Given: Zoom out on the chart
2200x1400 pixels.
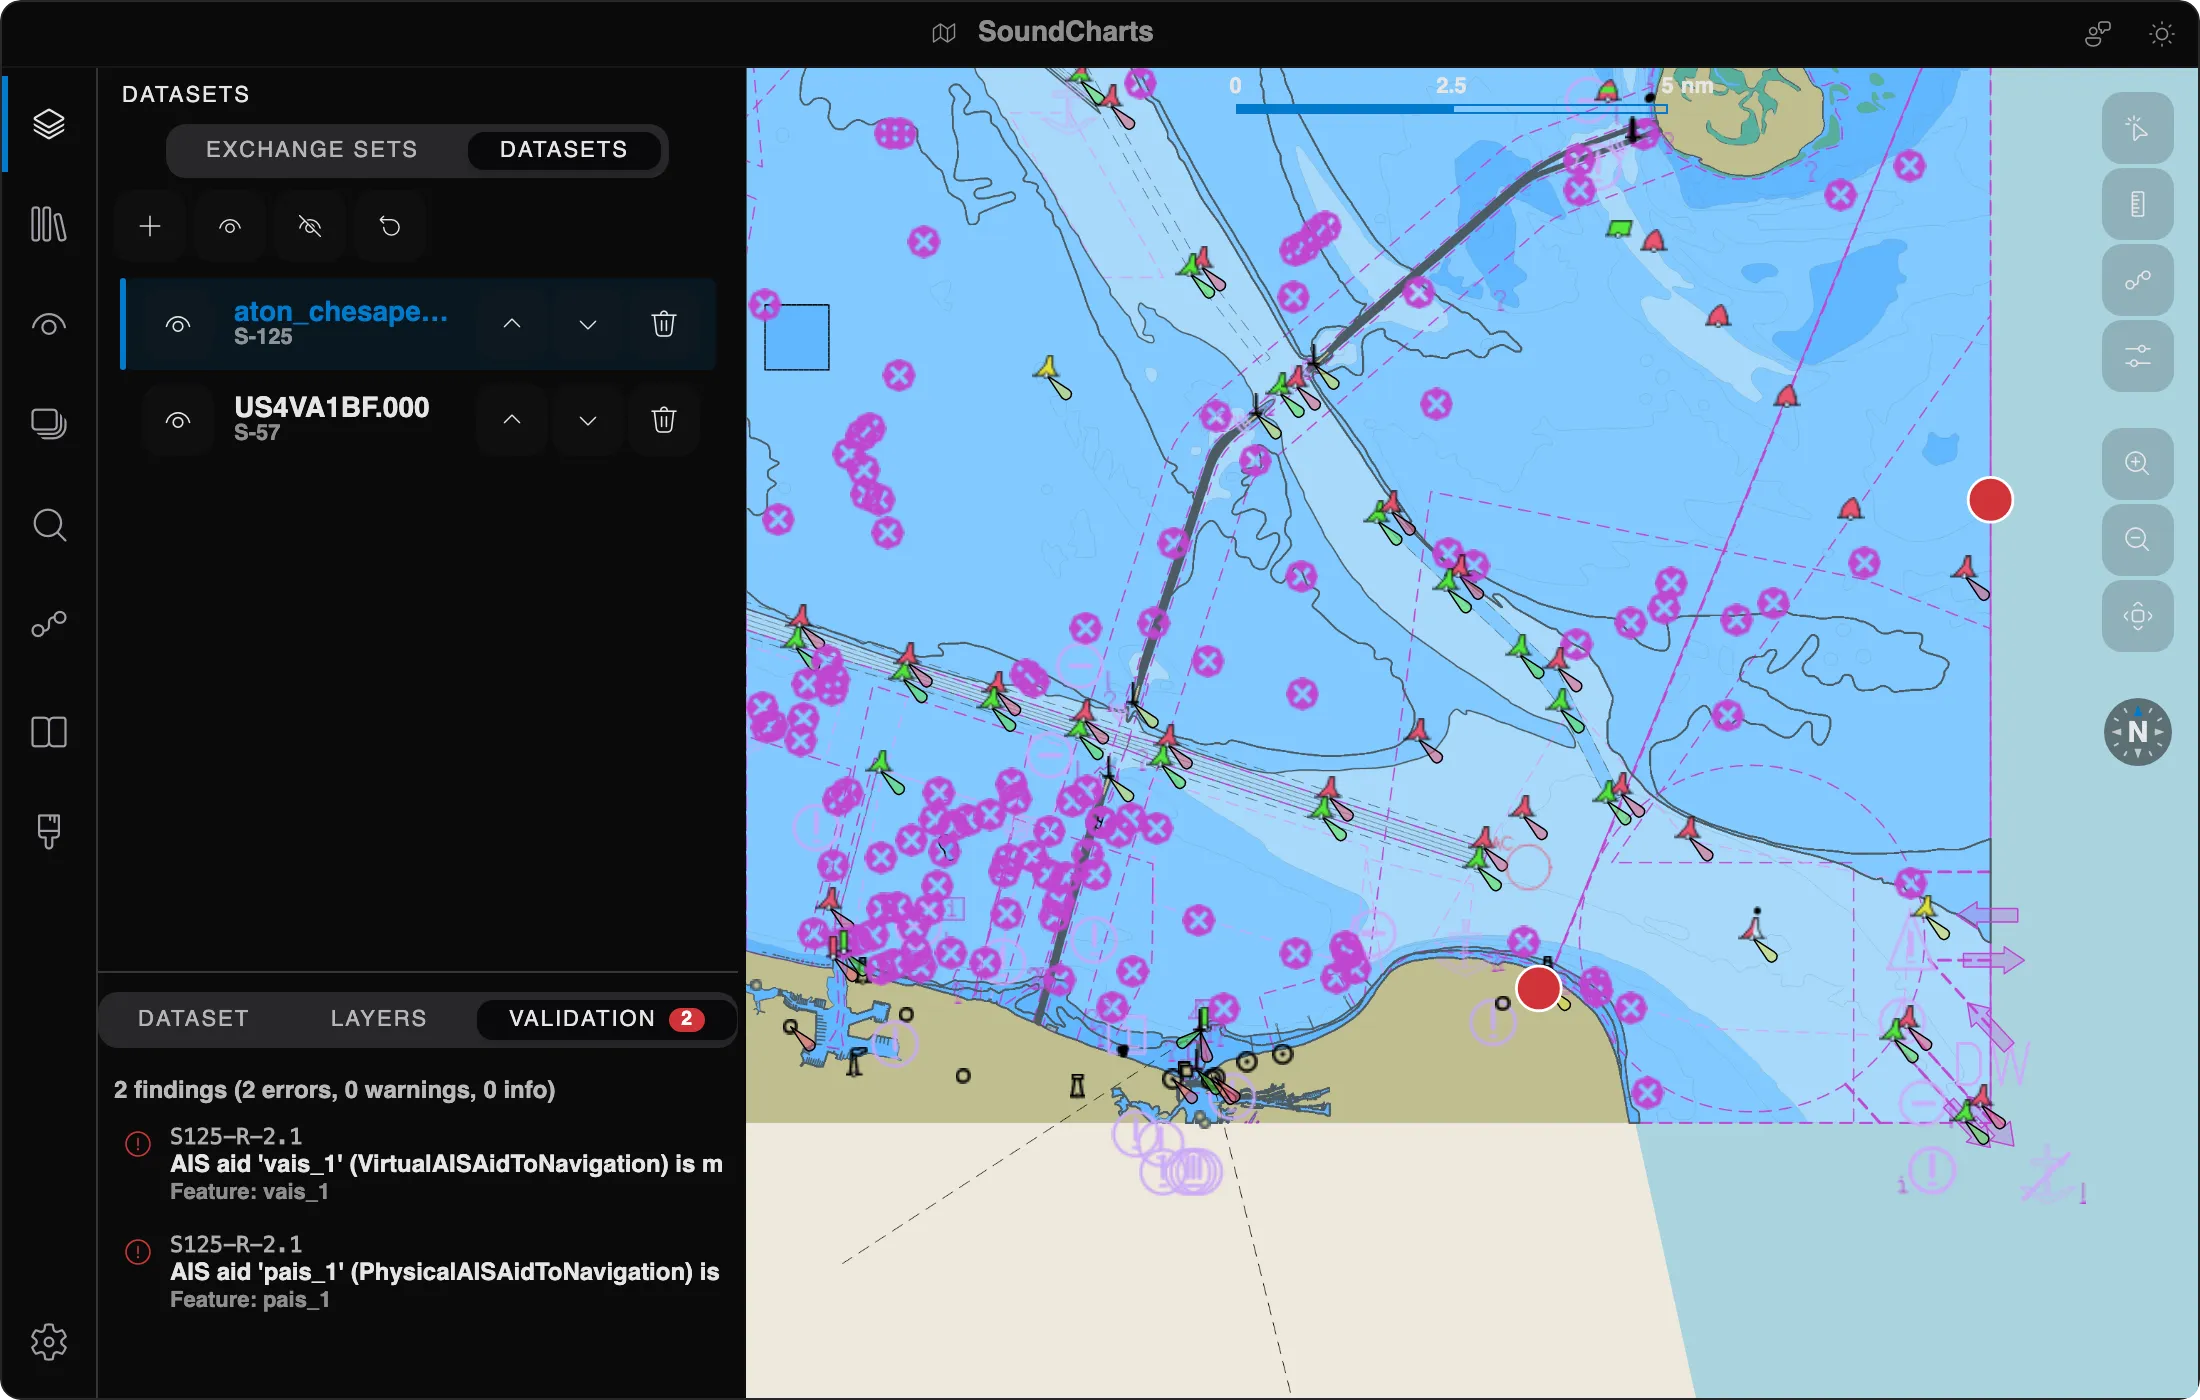Looking at the screenshot, I should (x=2137, y=540).
